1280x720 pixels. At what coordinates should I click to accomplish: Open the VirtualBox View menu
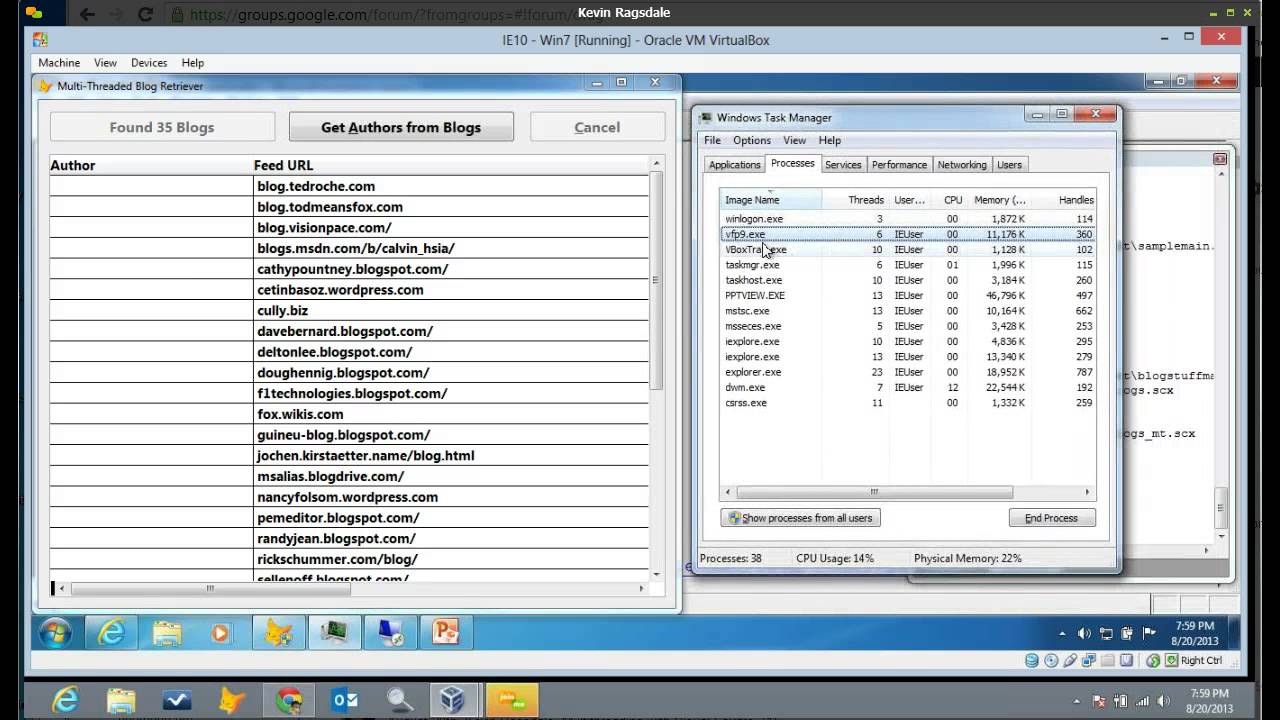105,63
